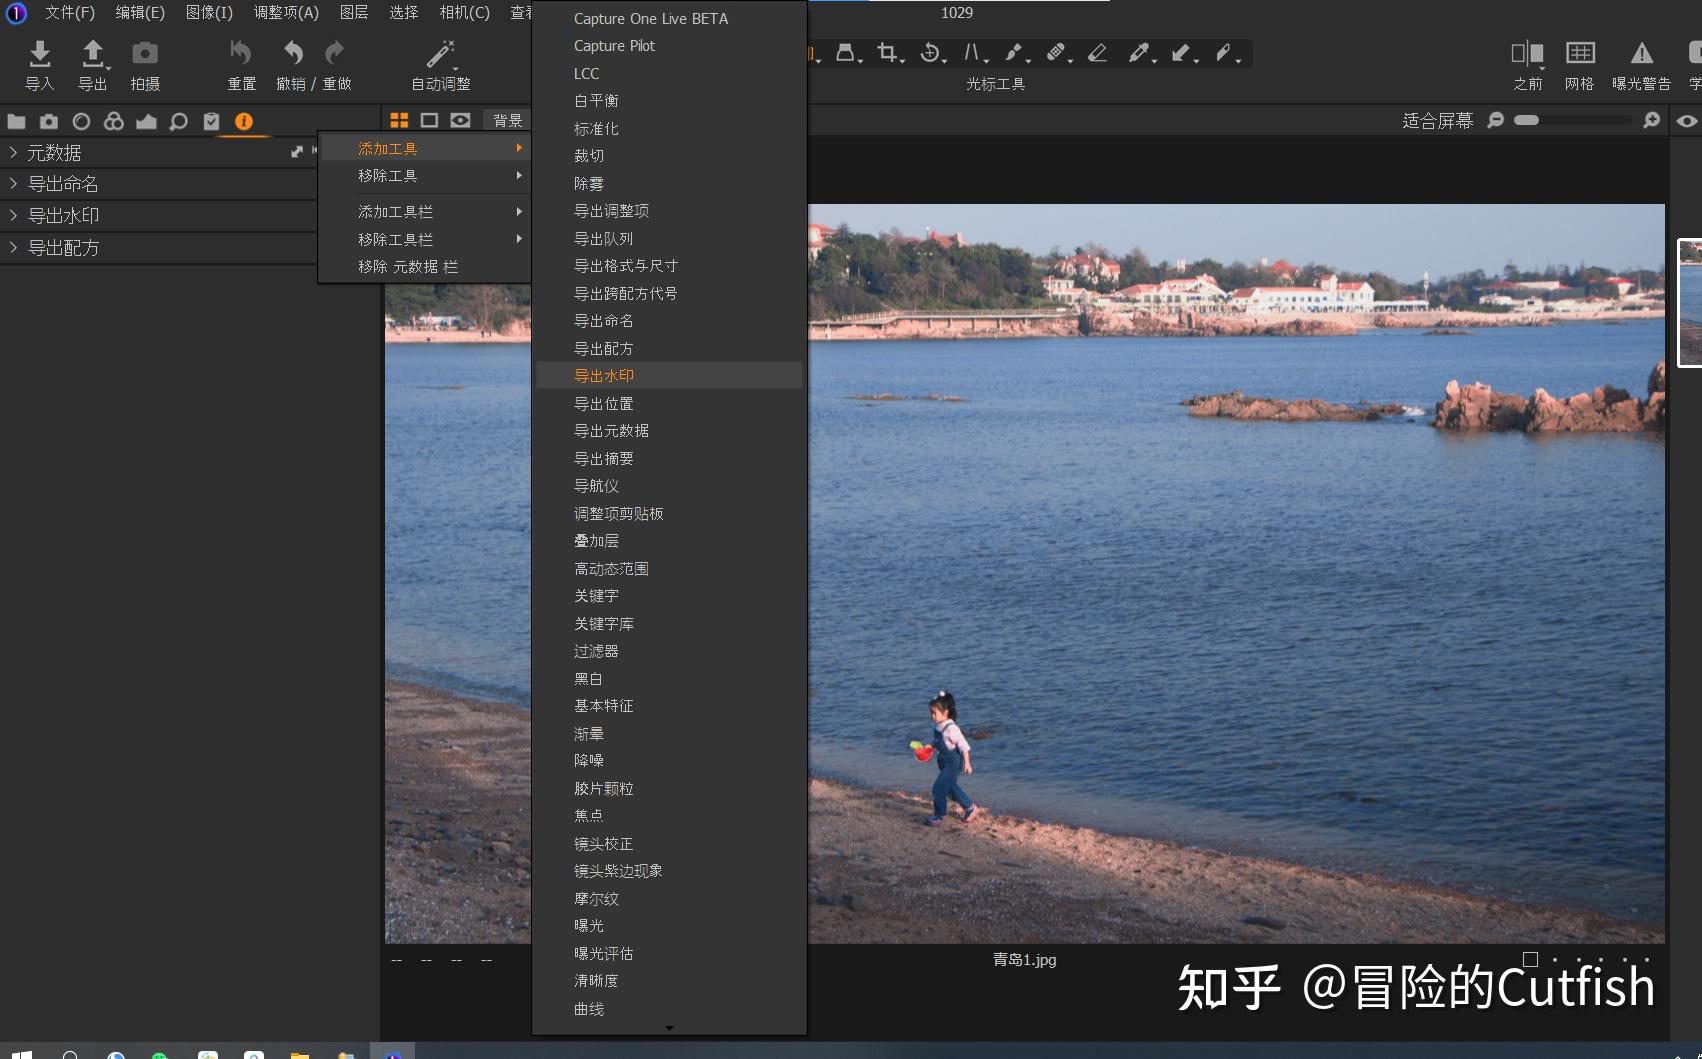The image size is (1702, 1059).
Task: Adjust the viewer zoom slider
Action: (1572, 120)
